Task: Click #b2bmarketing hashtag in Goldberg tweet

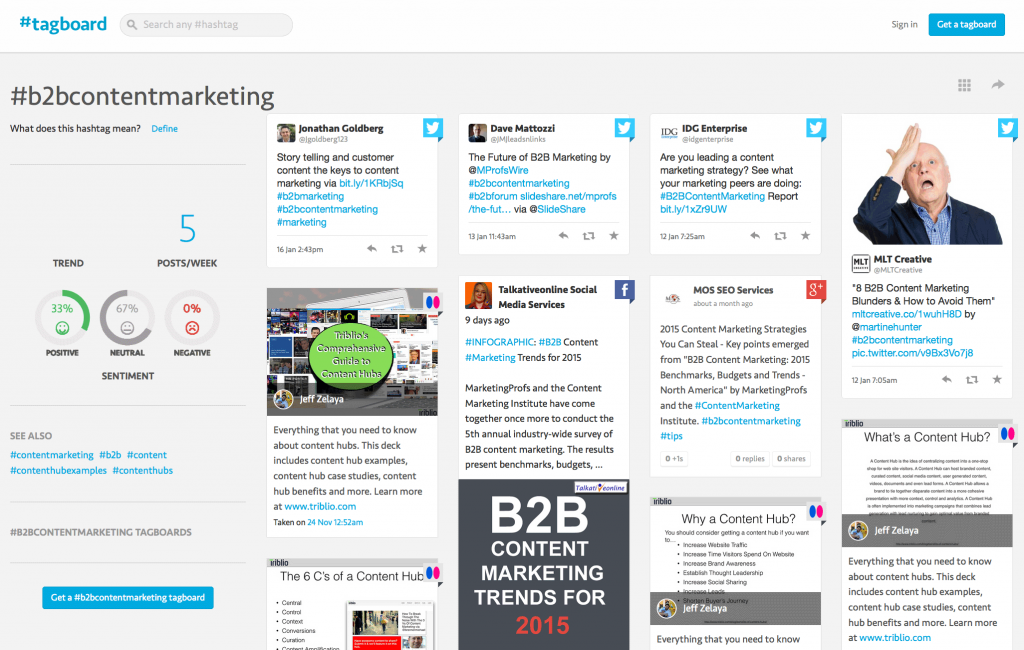Action: point(310,197)
